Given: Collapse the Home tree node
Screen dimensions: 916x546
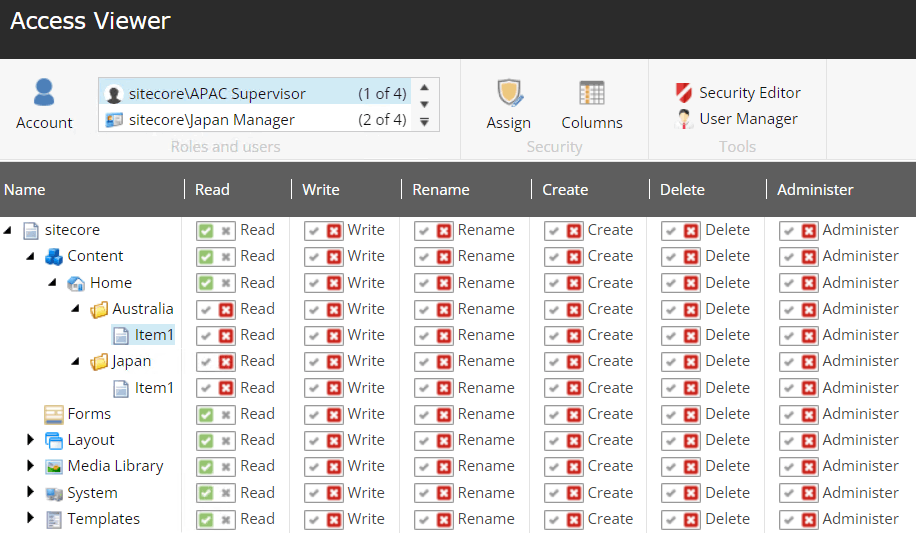Looking at the screenshot, I should pyautogui.click(x=53, y=283).
